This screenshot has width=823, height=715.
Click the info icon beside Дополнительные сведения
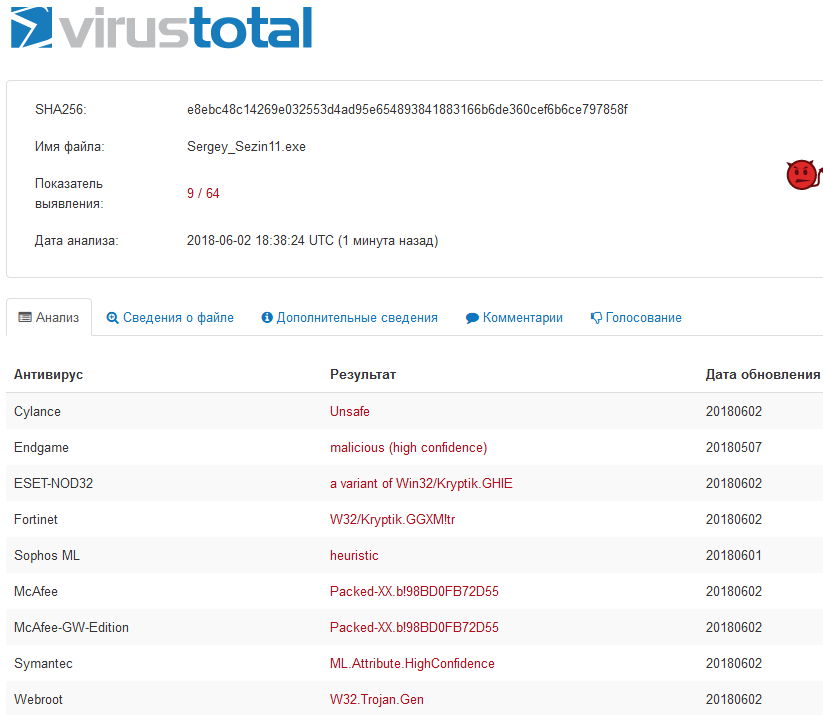(267, 318)
